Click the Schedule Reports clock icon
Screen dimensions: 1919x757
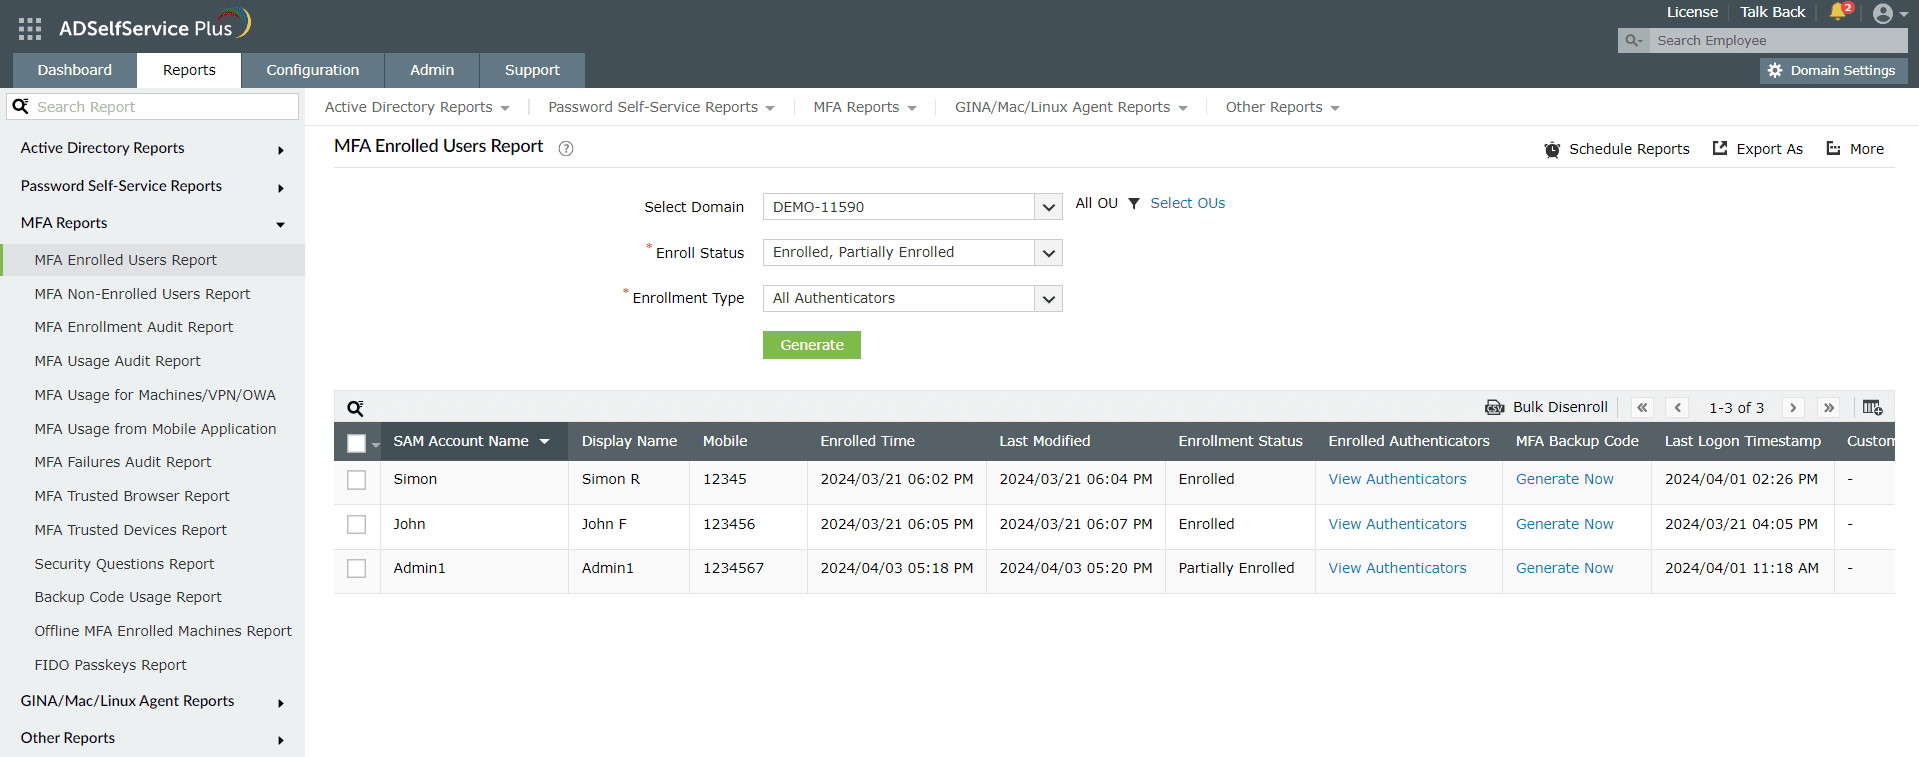pos(1552,149)
